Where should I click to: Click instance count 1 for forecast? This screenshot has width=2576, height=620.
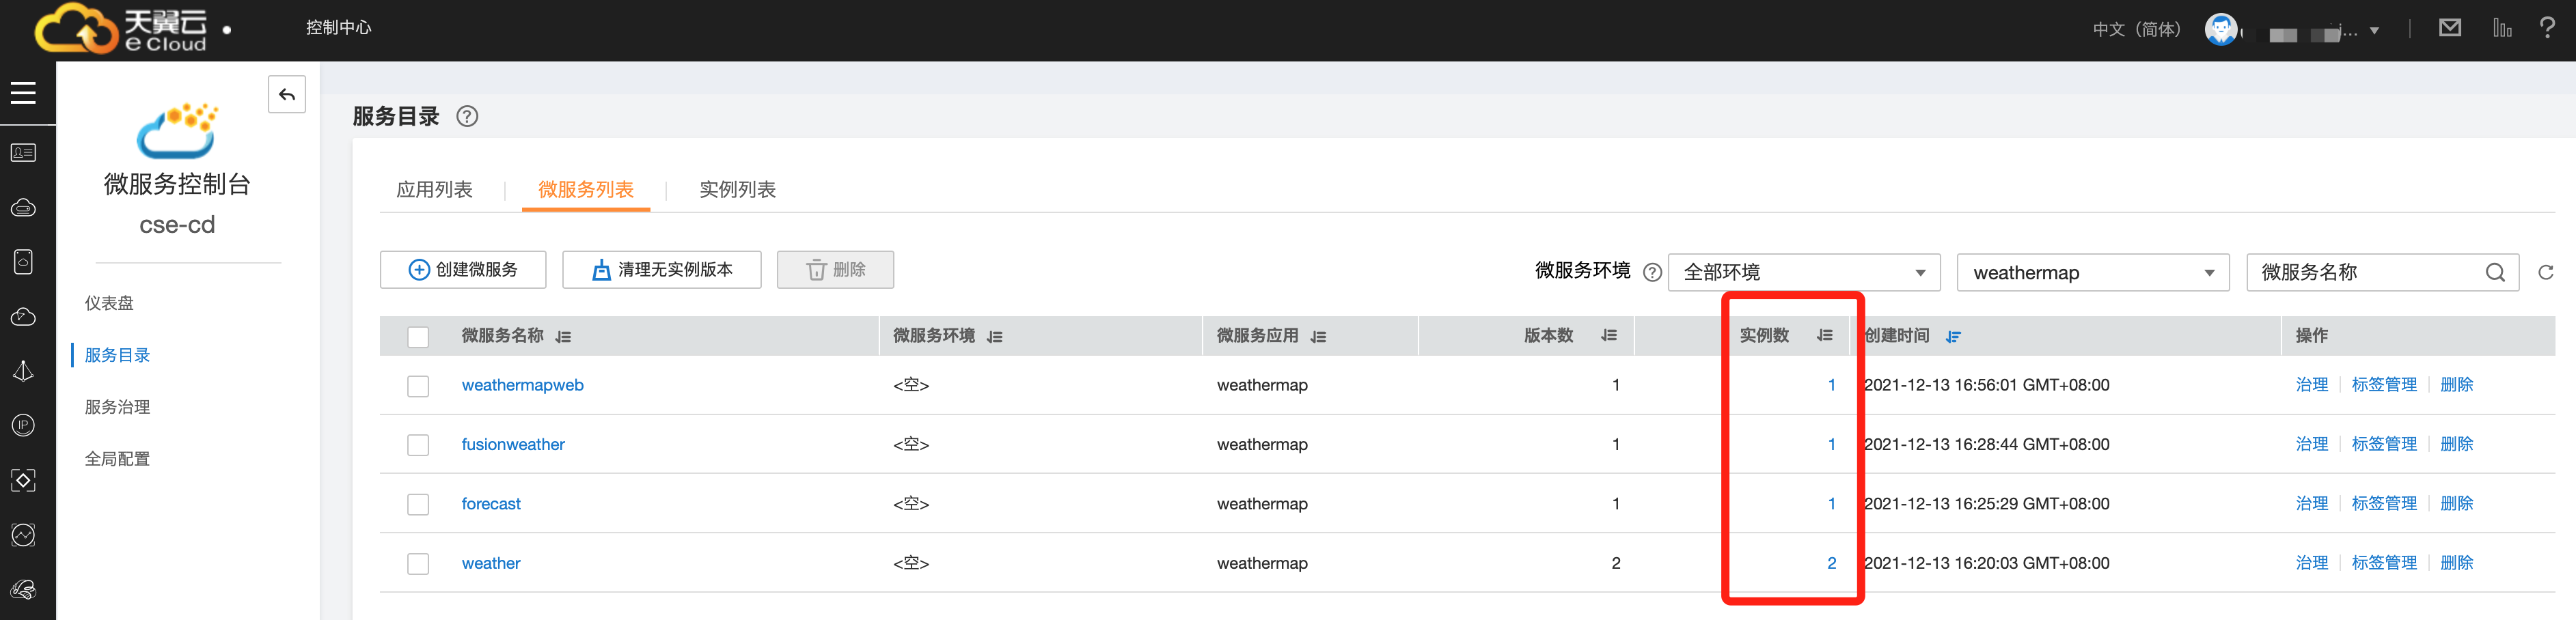(1831, 504)
